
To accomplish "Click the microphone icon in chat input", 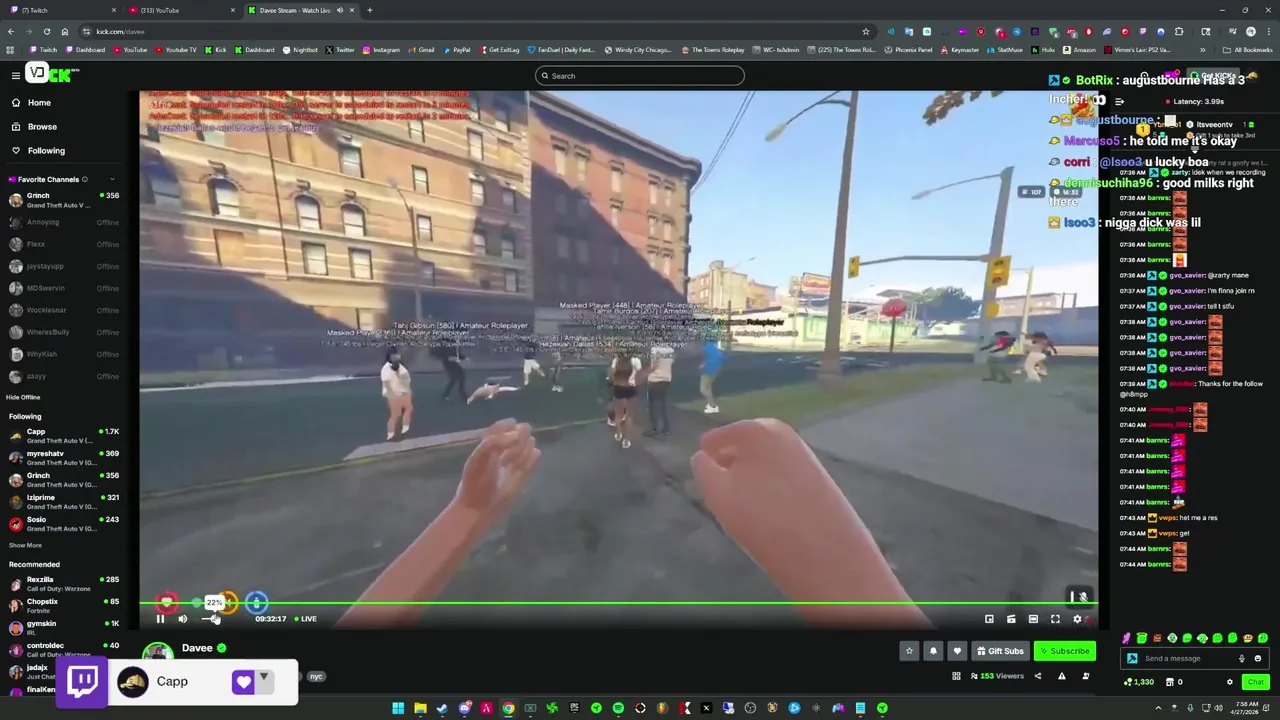I will click(1242, 658).
